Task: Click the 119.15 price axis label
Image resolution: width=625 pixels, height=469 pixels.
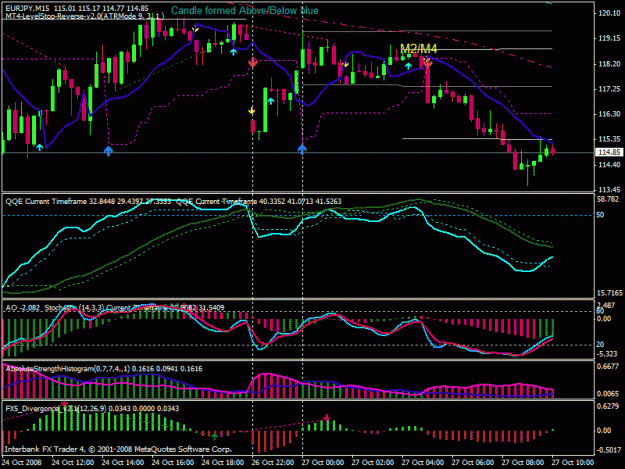Action: click(609, 38)
